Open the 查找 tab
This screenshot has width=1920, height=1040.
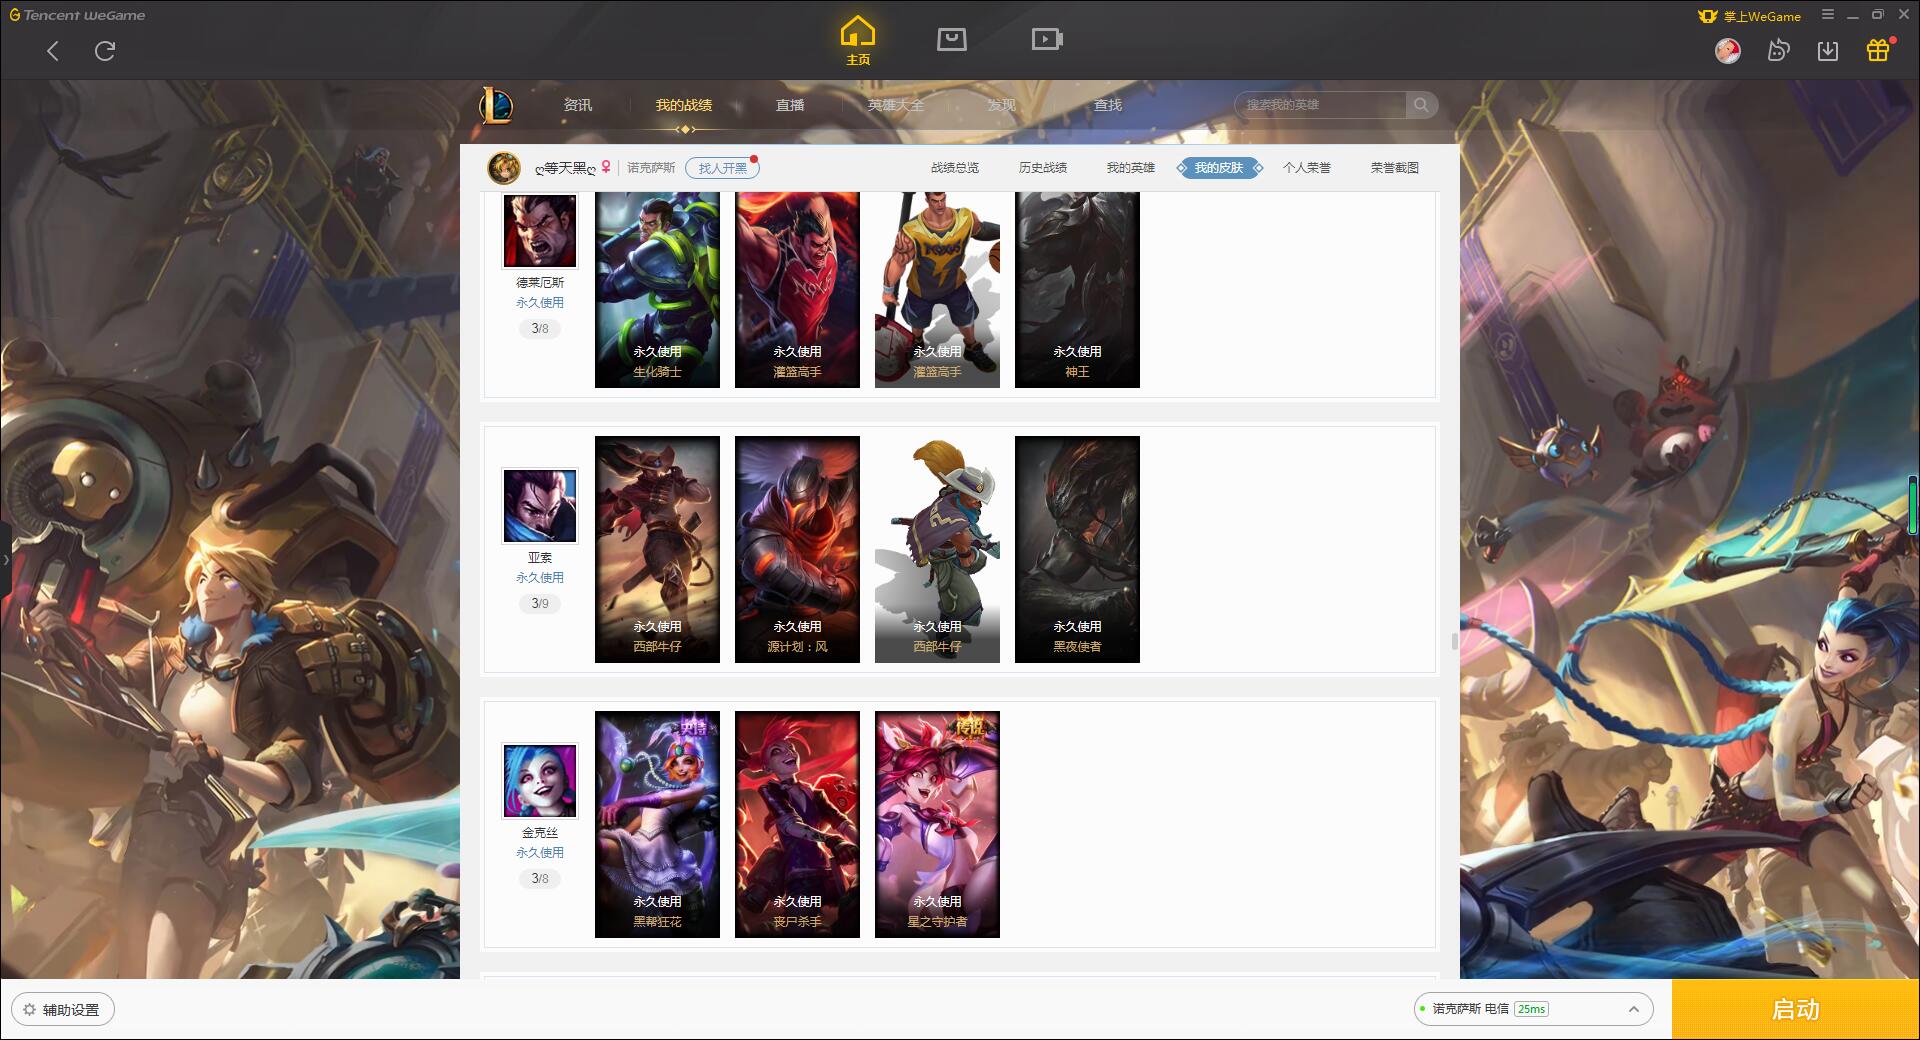tap(1108, 105)
